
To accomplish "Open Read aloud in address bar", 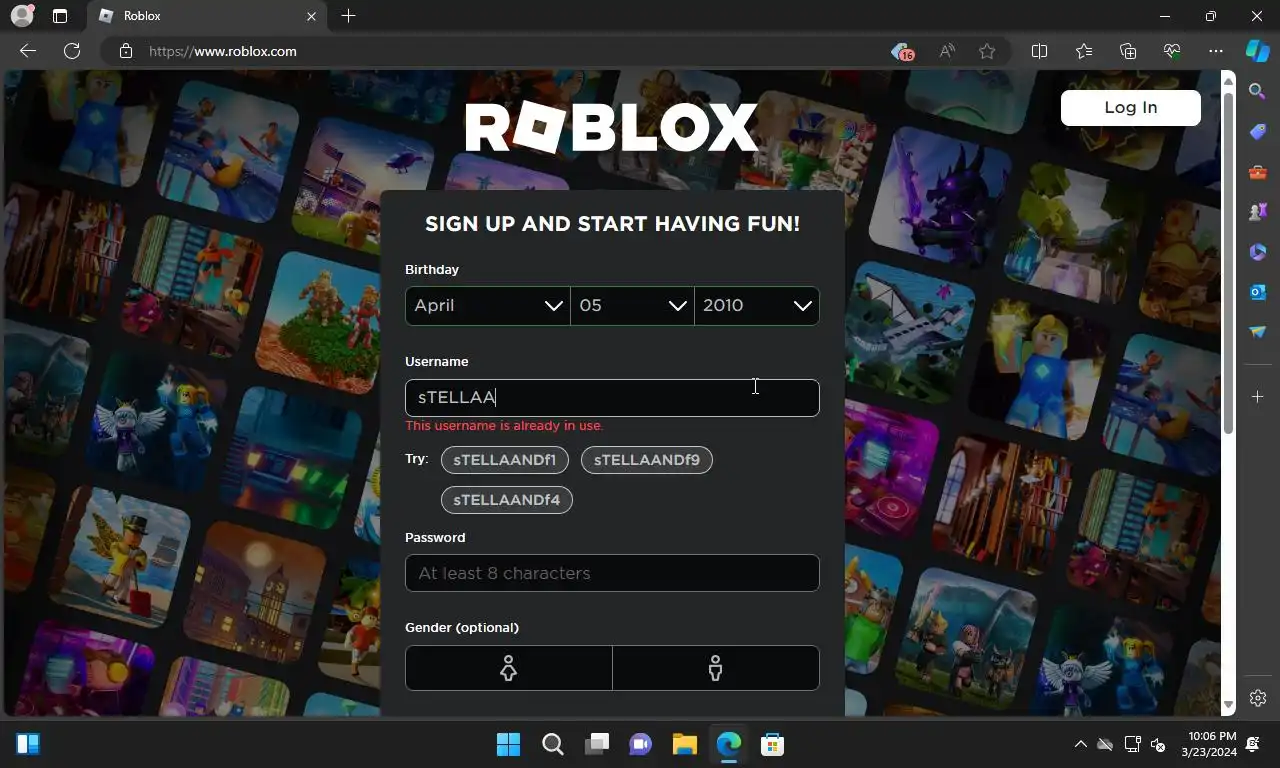I will coord(946,51).
